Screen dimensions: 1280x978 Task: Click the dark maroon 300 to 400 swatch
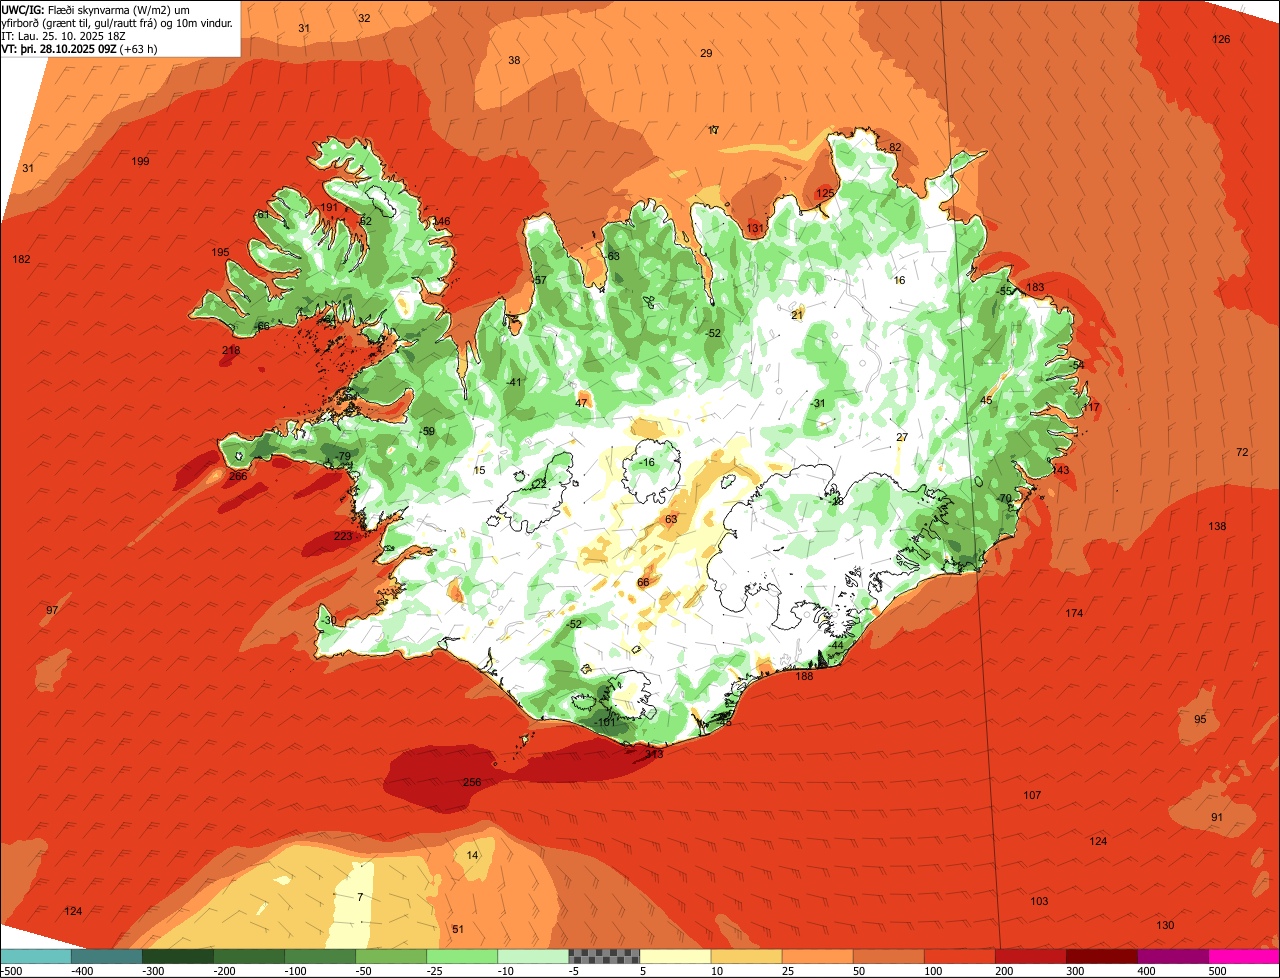click(x=1103, y=957)
